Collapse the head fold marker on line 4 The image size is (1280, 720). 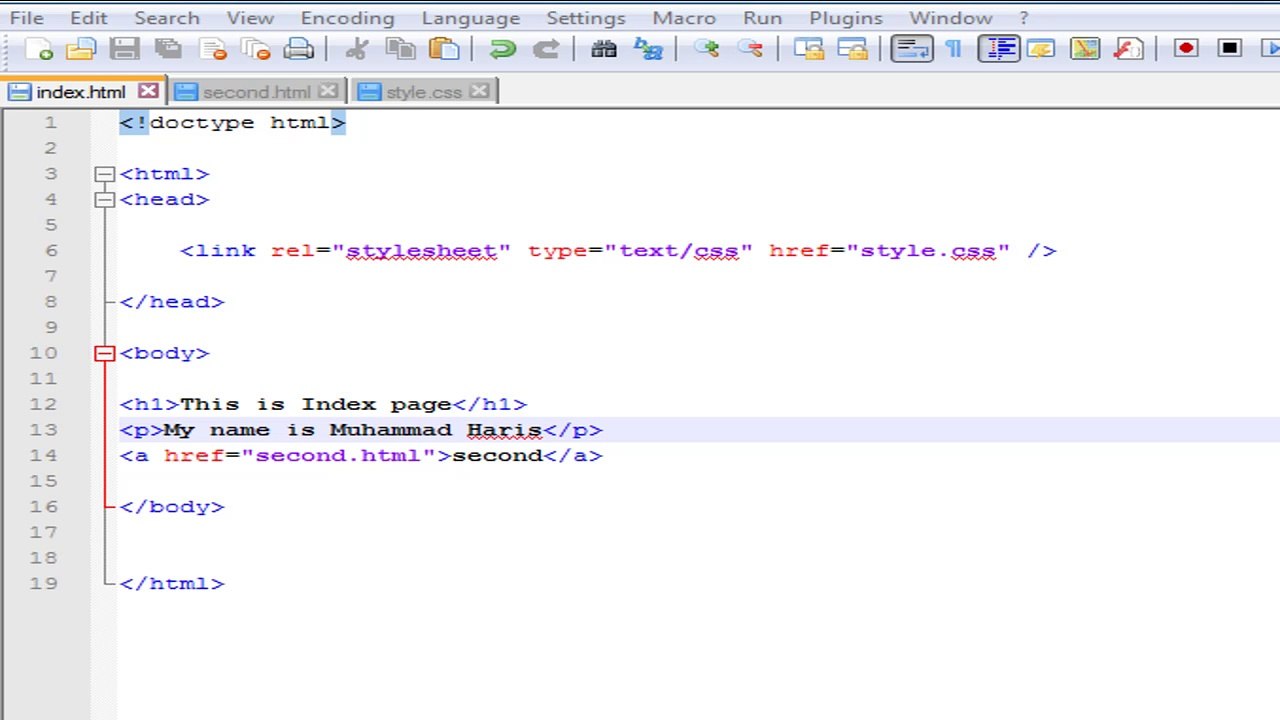tap(104, 199)
